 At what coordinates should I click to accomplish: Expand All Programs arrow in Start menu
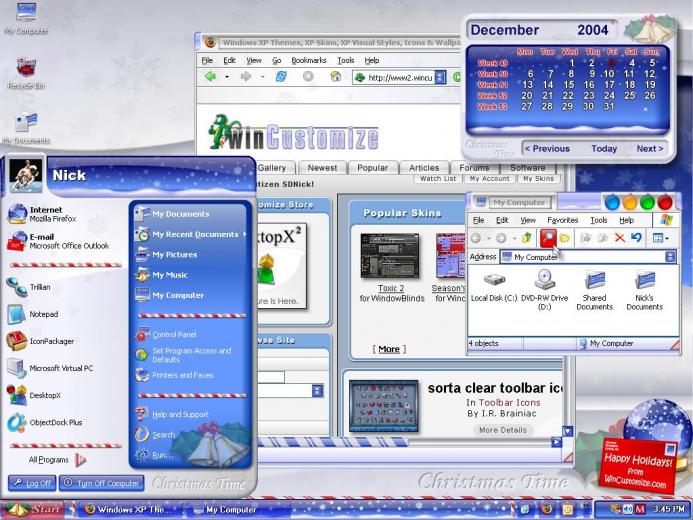pyautogui.click(x=80, y=460)
